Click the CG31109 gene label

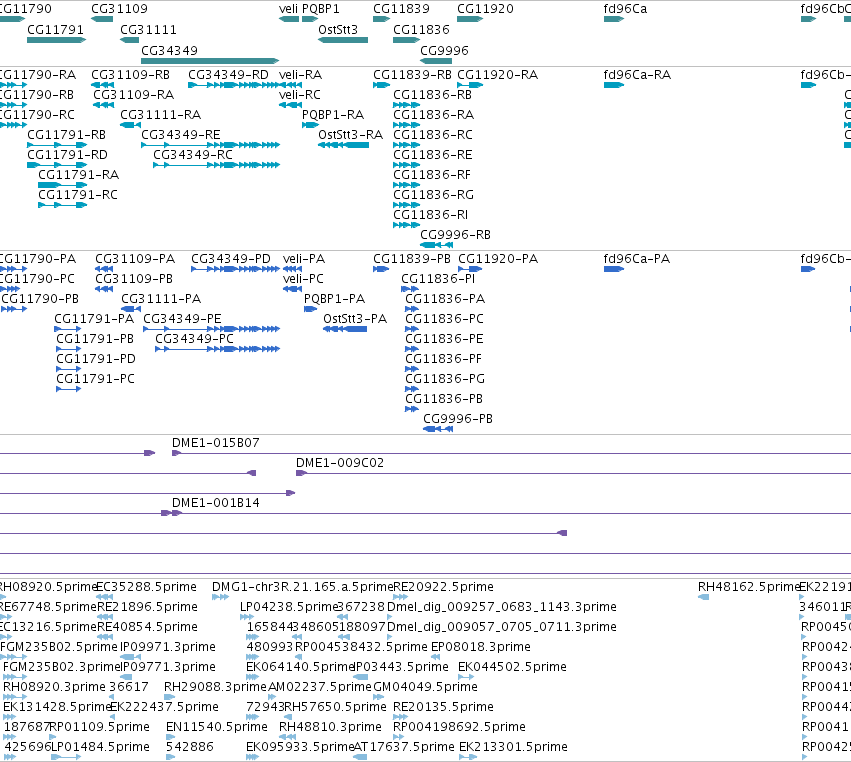[119, 9]
